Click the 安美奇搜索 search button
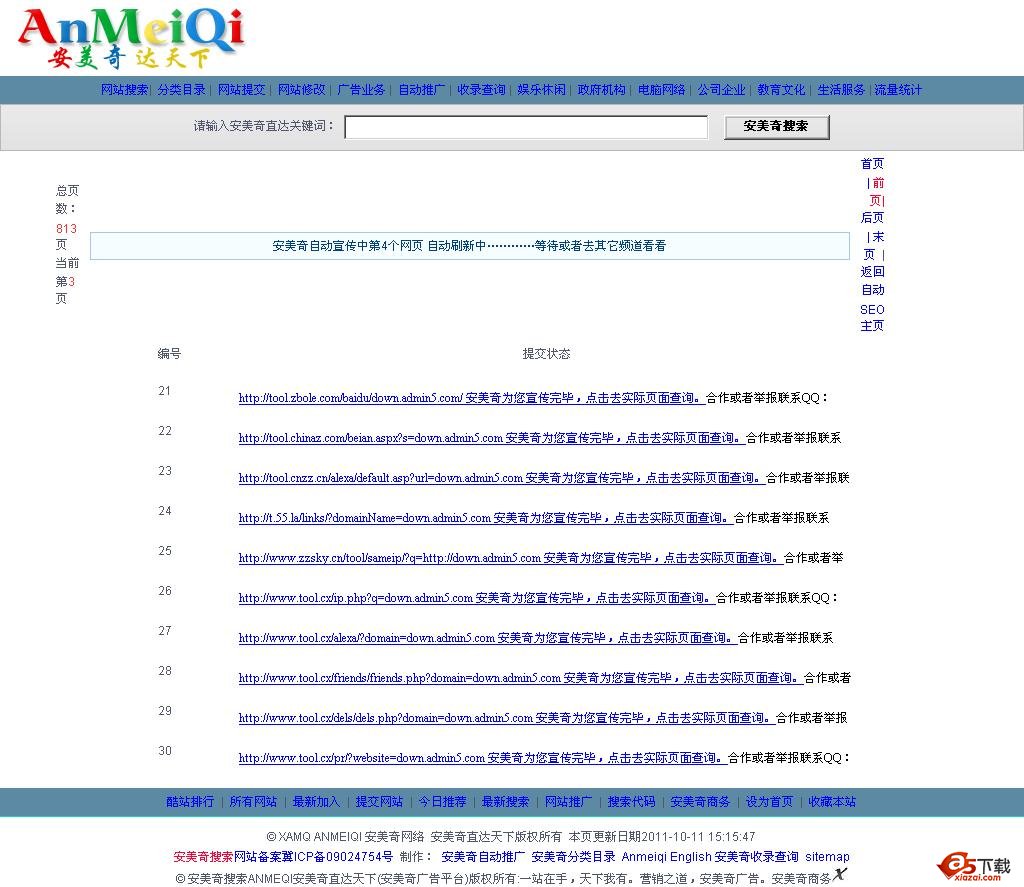1024x887 pixels. [776, 127]
